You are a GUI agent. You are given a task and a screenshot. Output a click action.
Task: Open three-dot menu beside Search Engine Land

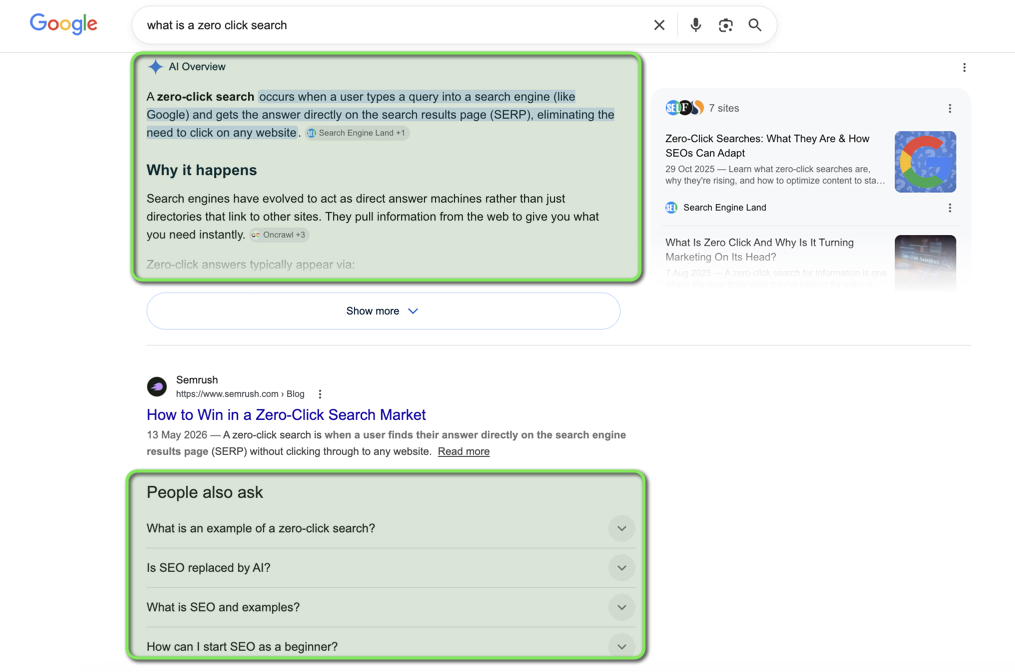click(950, 208)
